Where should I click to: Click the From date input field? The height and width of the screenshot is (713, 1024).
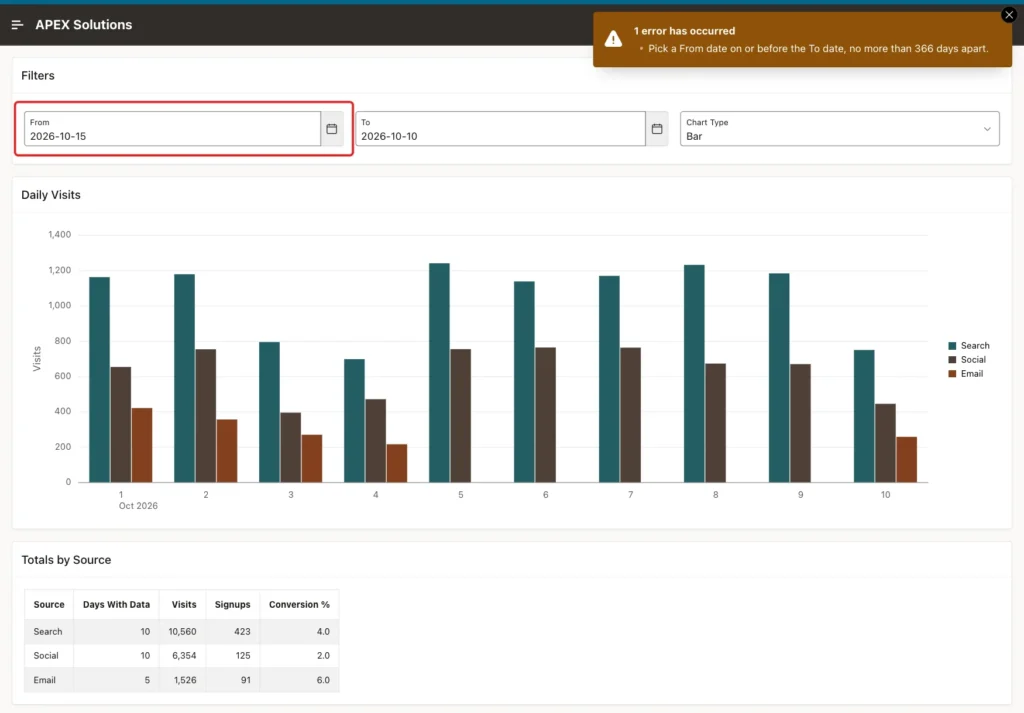pos(172,129)
